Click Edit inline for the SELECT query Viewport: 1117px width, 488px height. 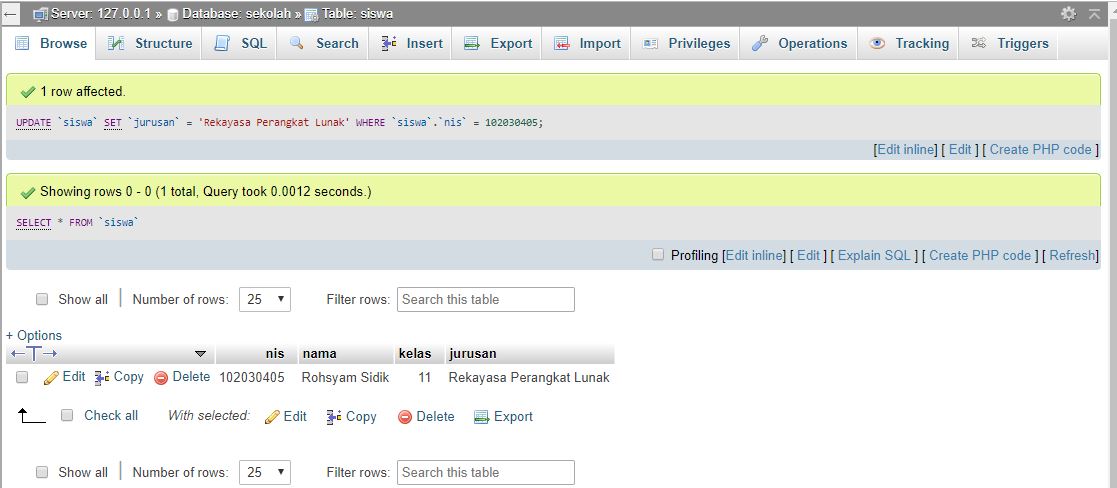click(x=755, y=255)
